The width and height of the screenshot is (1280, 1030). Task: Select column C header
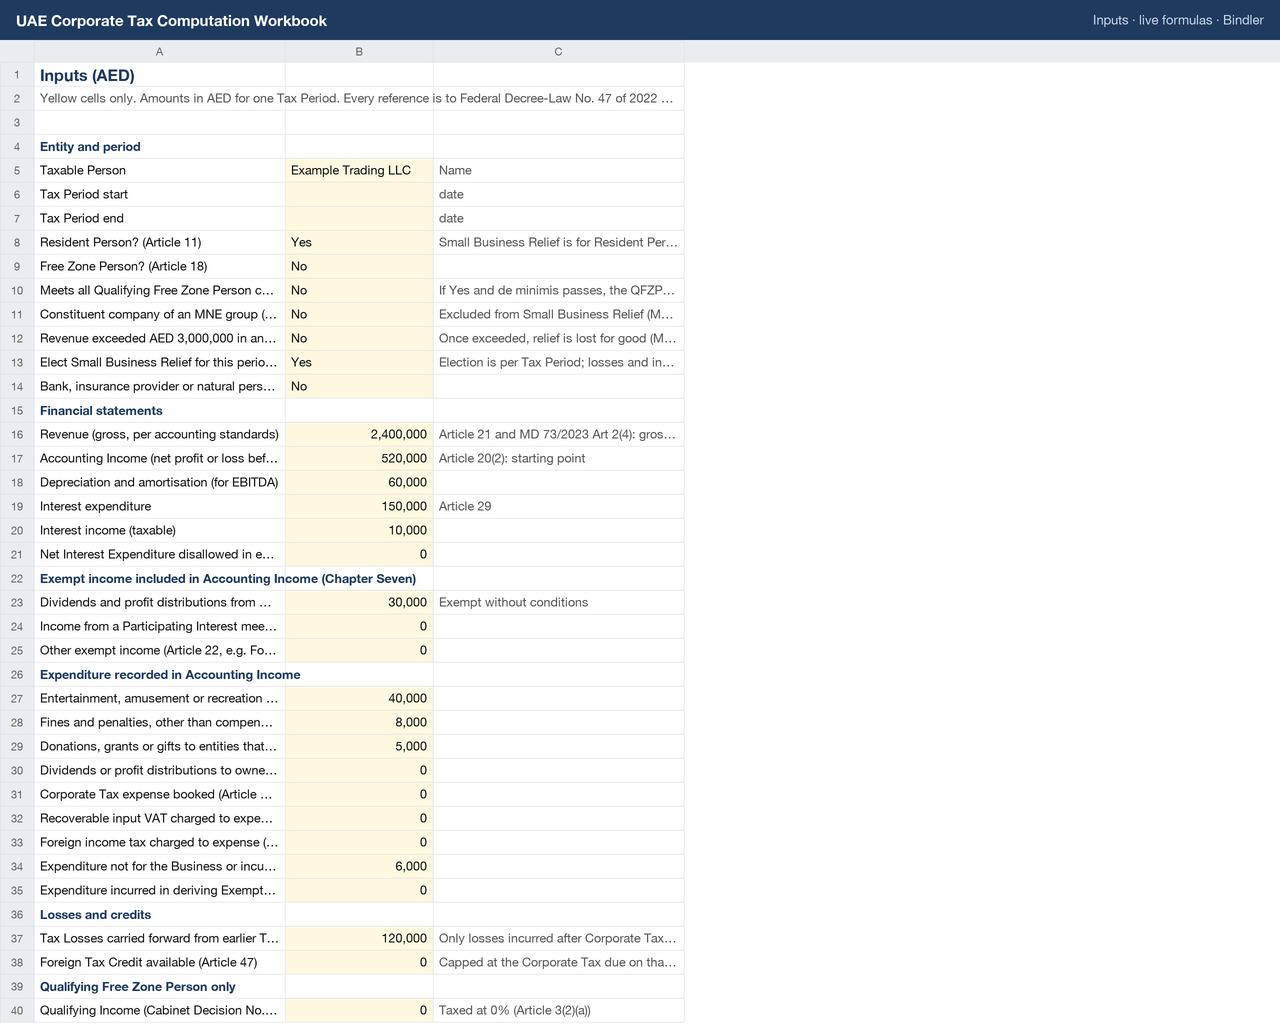tap(558, 51)
